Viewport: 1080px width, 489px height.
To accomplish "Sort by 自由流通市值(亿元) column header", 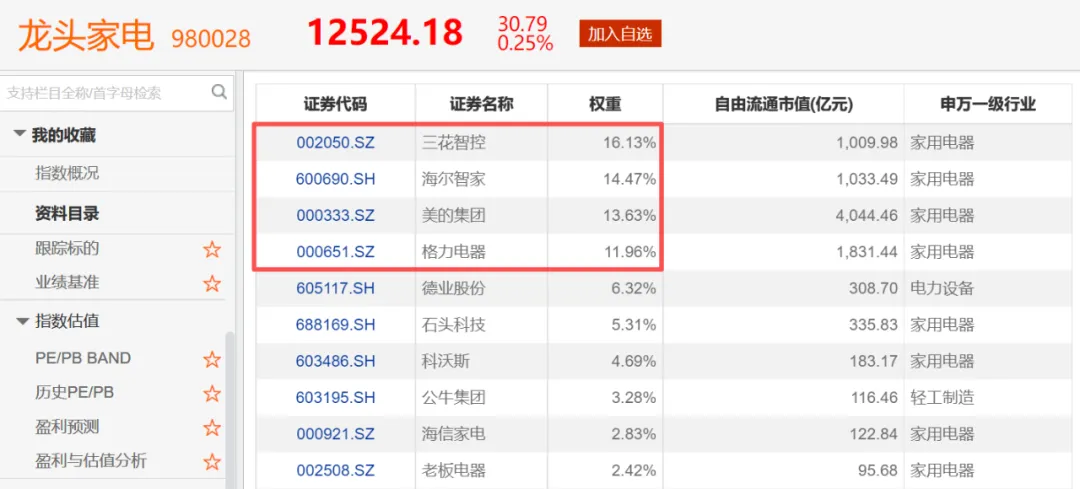I will [784, 104].
